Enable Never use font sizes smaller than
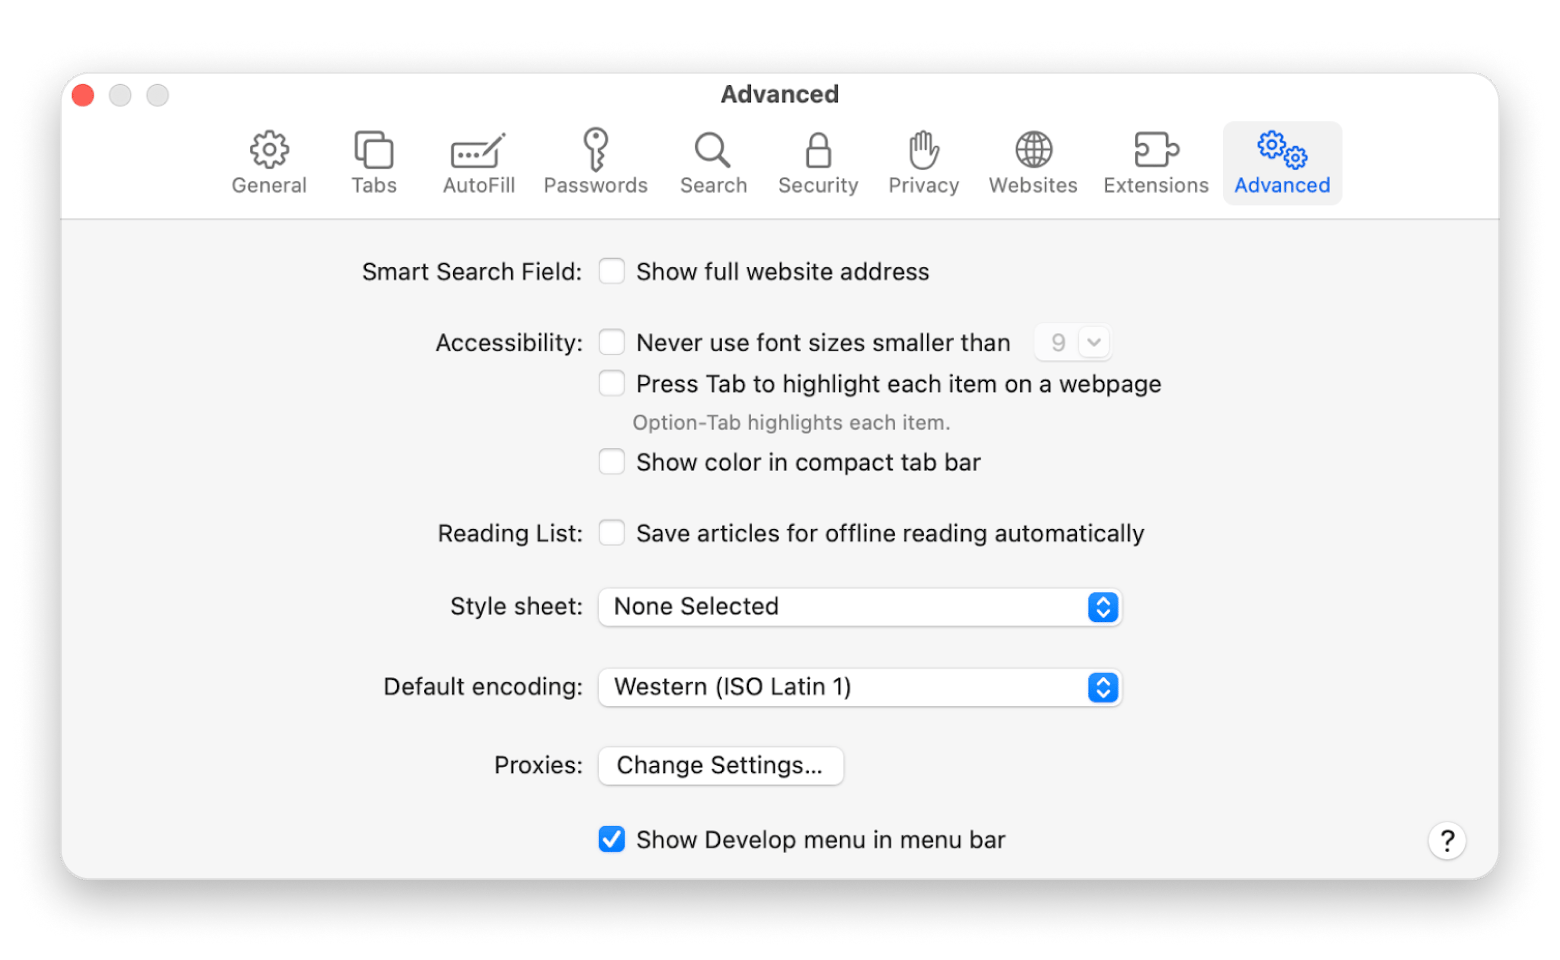Screen dimensions: 1560x960 (612, 342)
